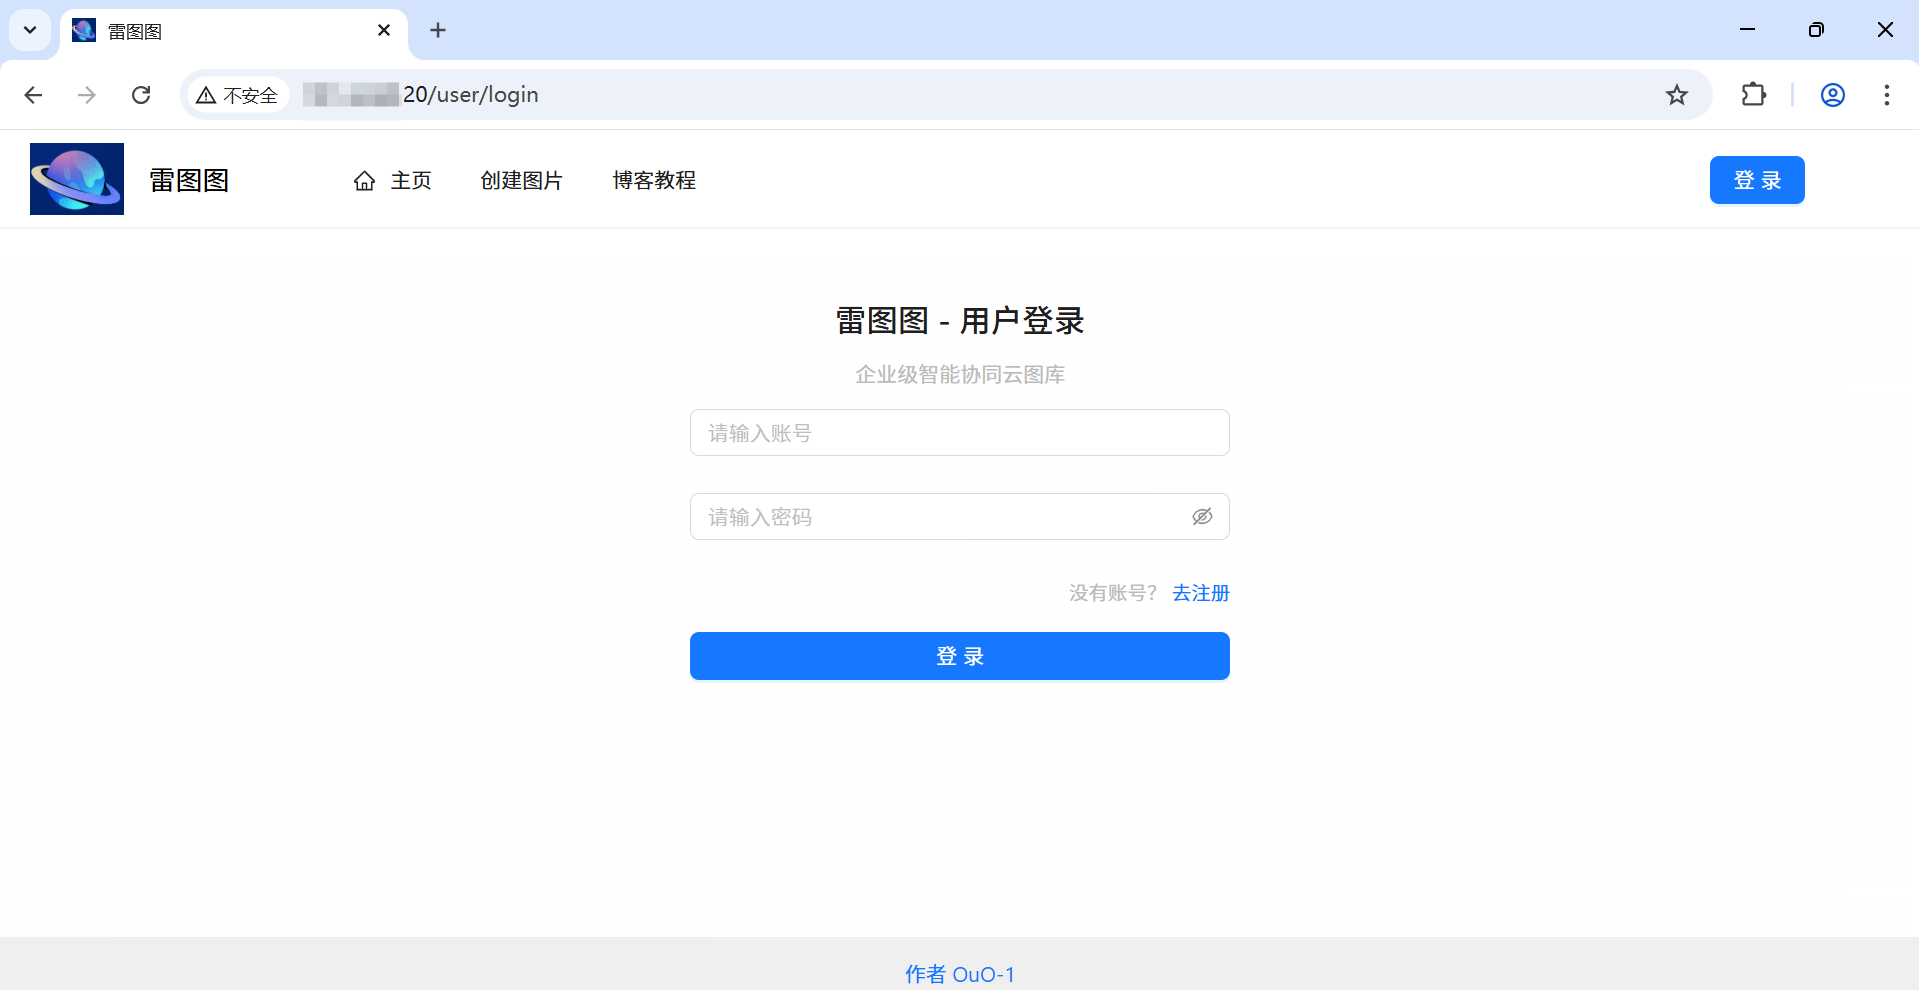Viewport: 1919px width, 990px height.
Task: Bookmark this page with the star icon
Action: [x=1676, y=95]
